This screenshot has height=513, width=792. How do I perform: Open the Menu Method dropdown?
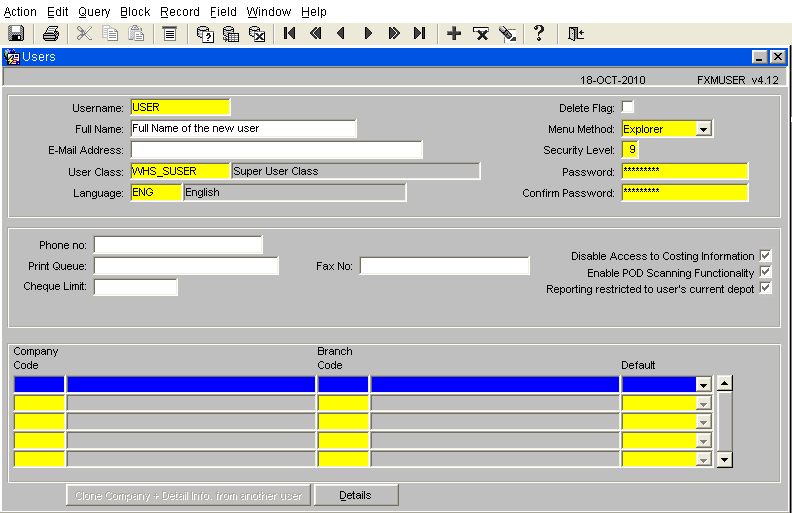(703, 129)
